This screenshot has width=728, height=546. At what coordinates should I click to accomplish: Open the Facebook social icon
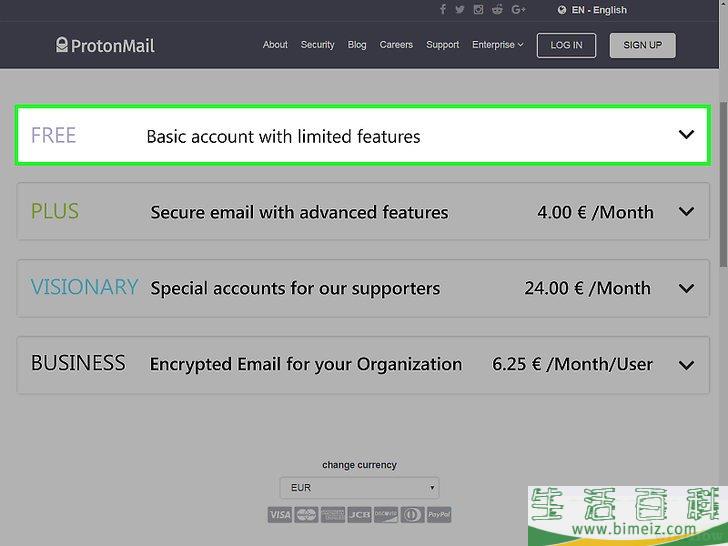[x=443, y=9]
